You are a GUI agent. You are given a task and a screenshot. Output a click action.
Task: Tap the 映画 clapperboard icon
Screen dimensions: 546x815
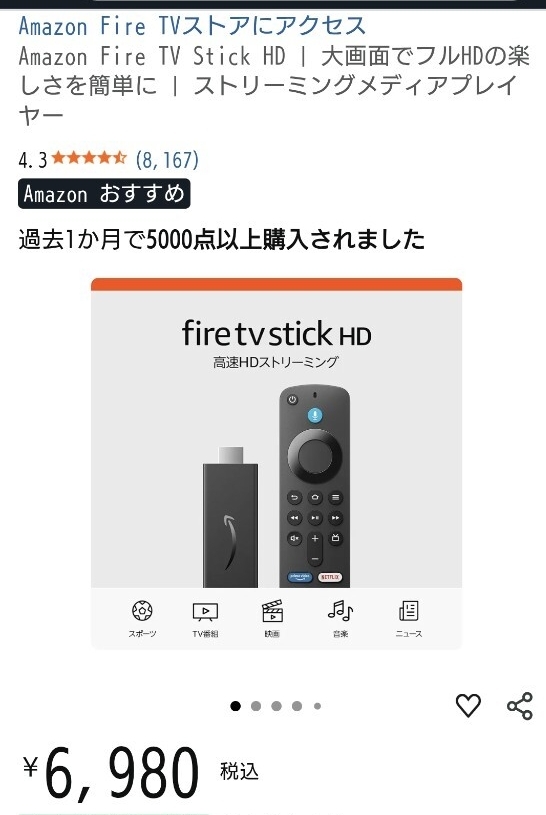(272, 611)
